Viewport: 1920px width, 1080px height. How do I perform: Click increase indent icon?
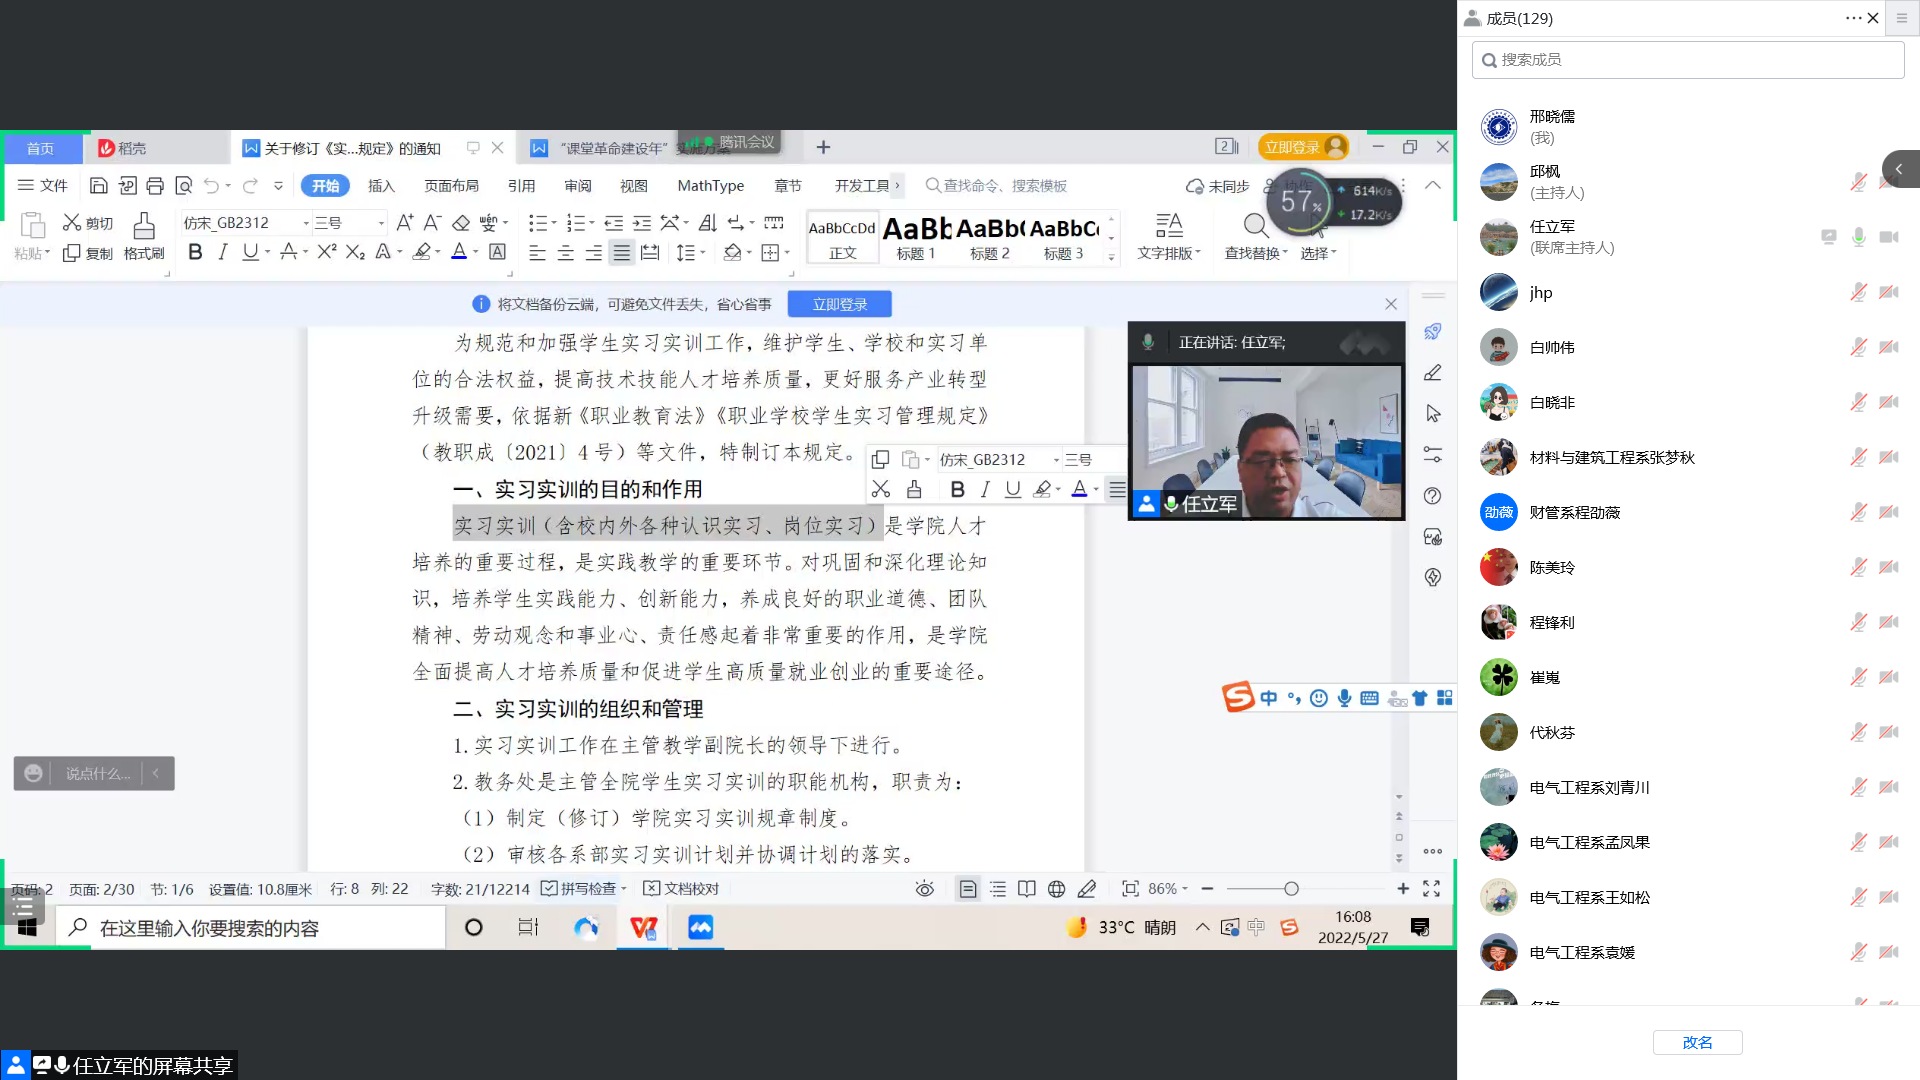click(641, 222)
